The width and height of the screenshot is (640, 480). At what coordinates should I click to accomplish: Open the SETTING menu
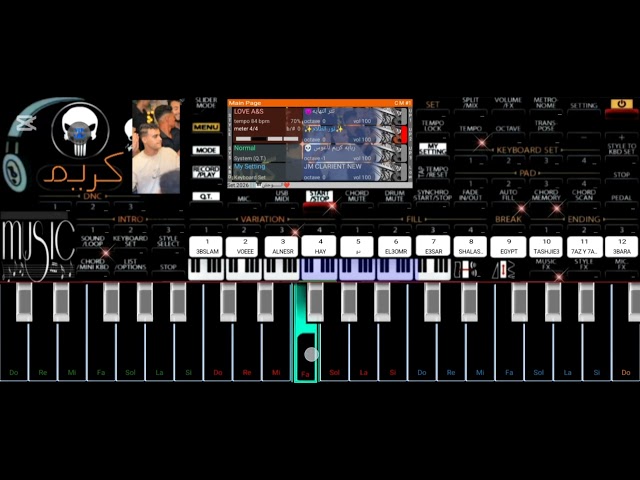coord(584,105)
